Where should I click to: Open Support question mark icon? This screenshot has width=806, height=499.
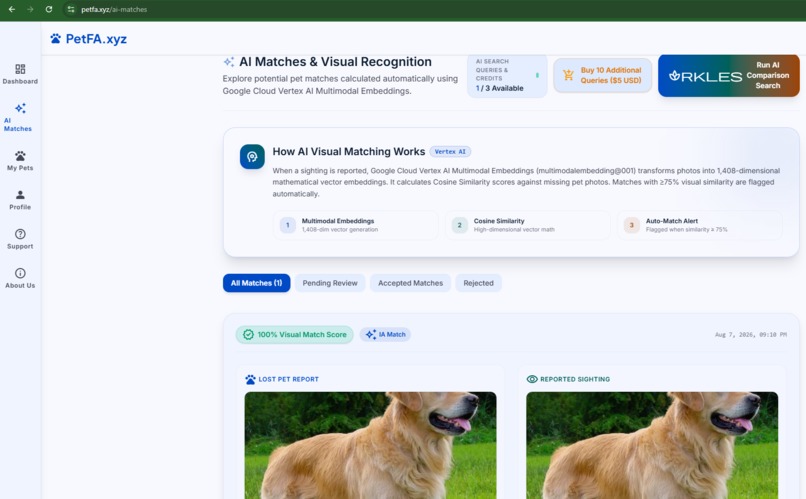tap(20, 234)
